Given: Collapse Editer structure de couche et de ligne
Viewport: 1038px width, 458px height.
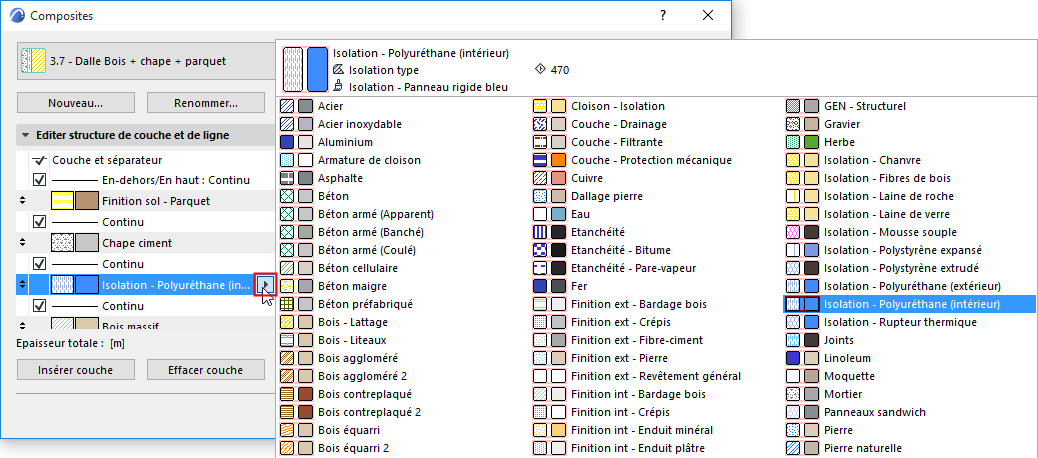Looking at the screenshot, I should pyautogui.click(x=25, y=135).
